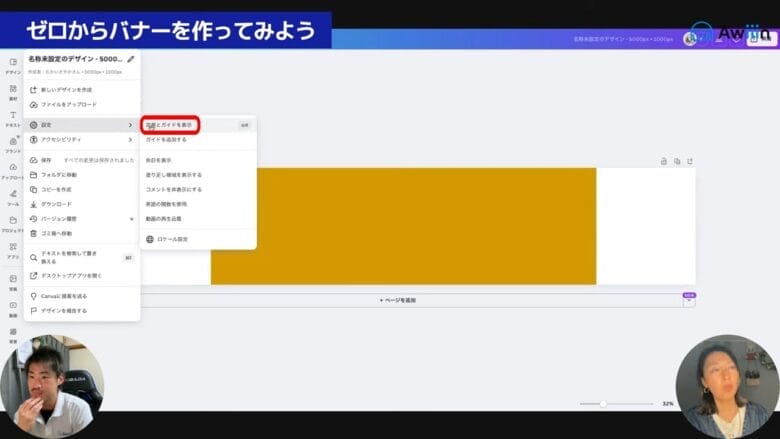Choose ガイドを追加する from the submenu
Viewport: 780px width, 439px height.
coord(198,140)
